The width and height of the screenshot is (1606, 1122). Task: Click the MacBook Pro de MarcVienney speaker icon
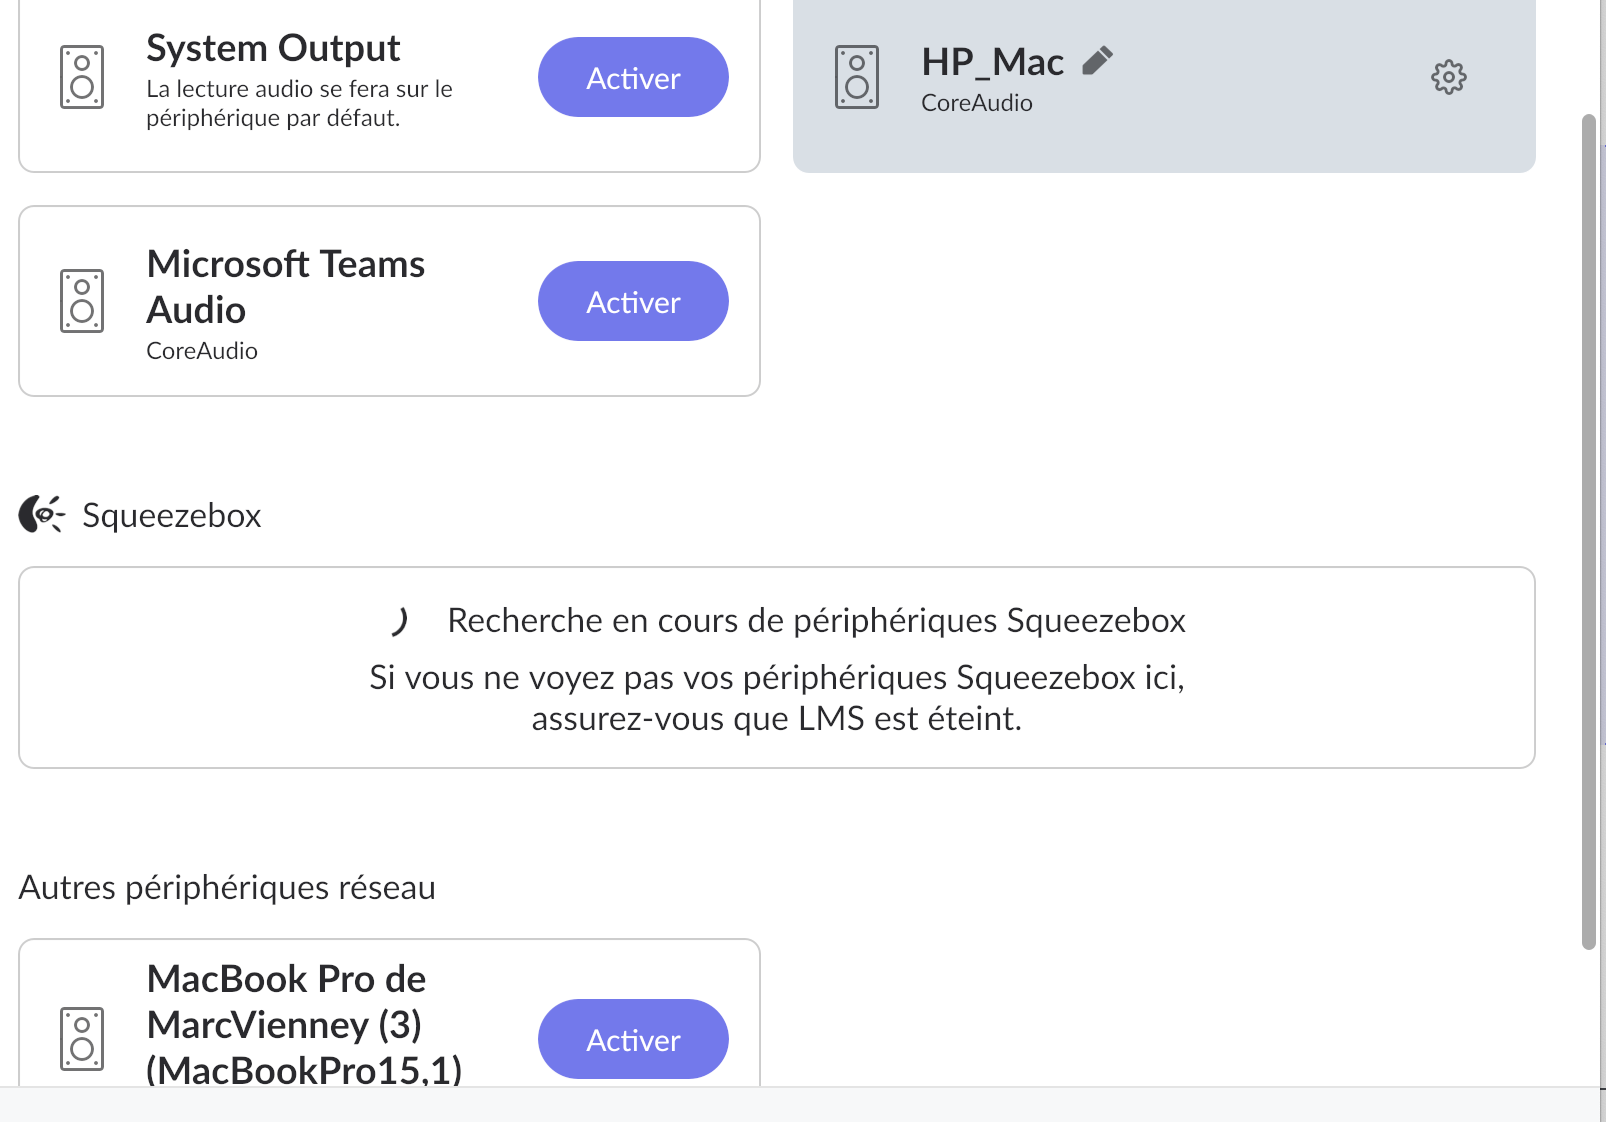tap(82, 1039)
